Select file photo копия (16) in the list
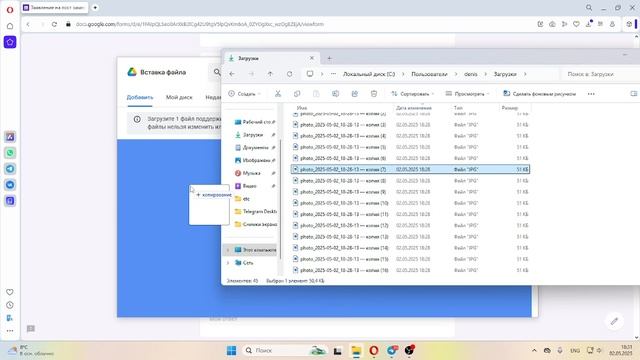This screenshot has height=360, width=640. coord(410,270)
